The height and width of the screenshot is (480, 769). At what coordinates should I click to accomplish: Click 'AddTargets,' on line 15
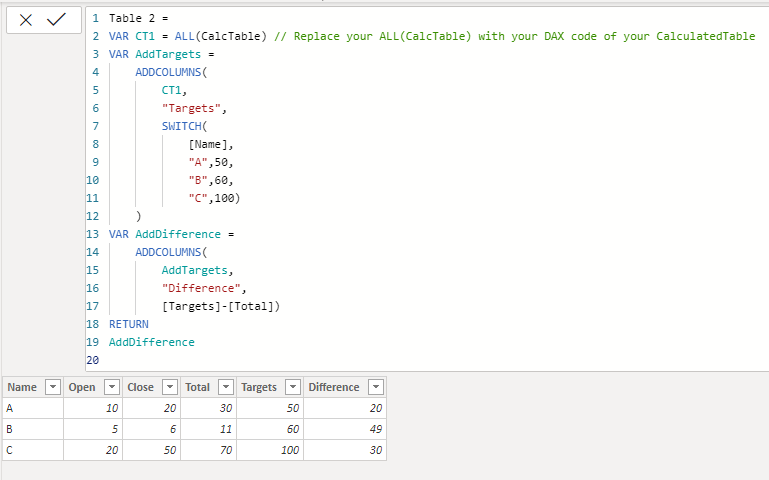point(198,271)
